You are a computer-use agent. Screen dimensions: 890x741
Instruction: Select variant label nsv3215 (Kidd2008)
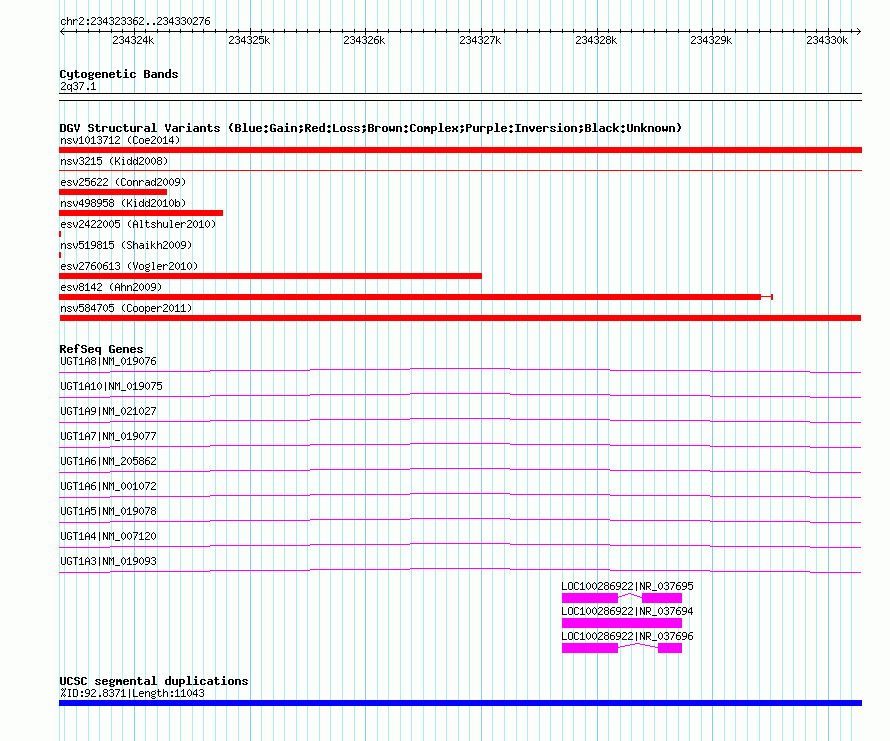(x=114, y=161)
